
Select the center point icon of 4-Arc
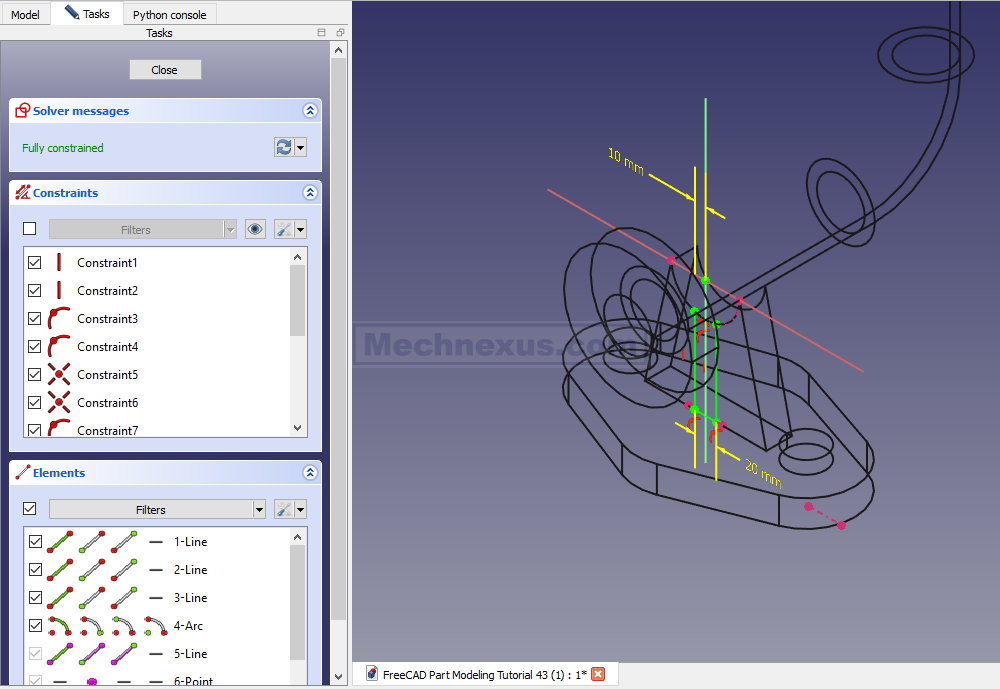coord(155,626)
